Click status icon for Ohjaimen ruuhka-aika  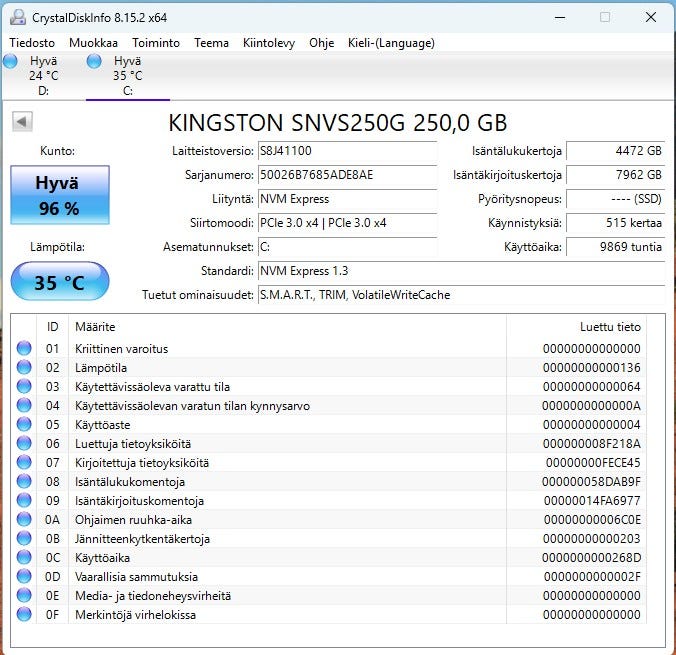(24, 520)
